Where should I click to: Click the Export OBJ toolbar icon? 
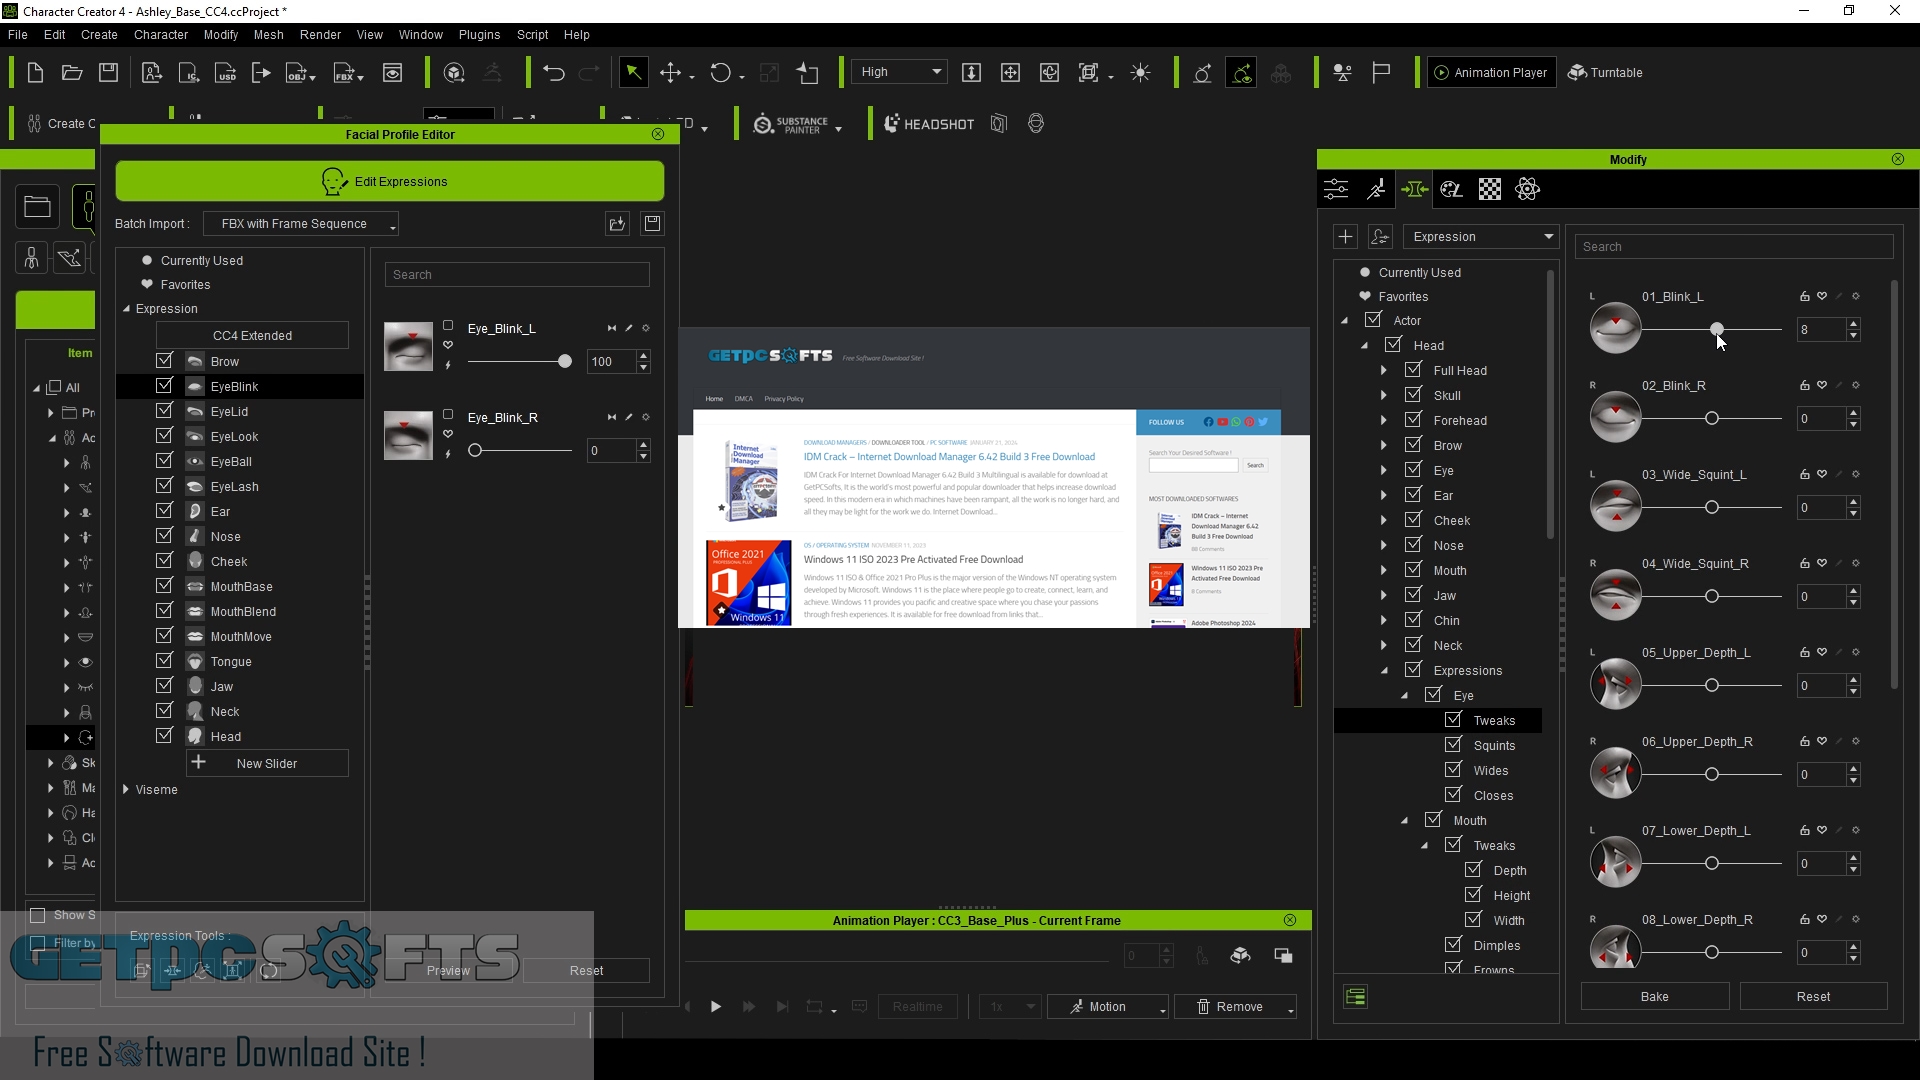click(x=297, y=73)
